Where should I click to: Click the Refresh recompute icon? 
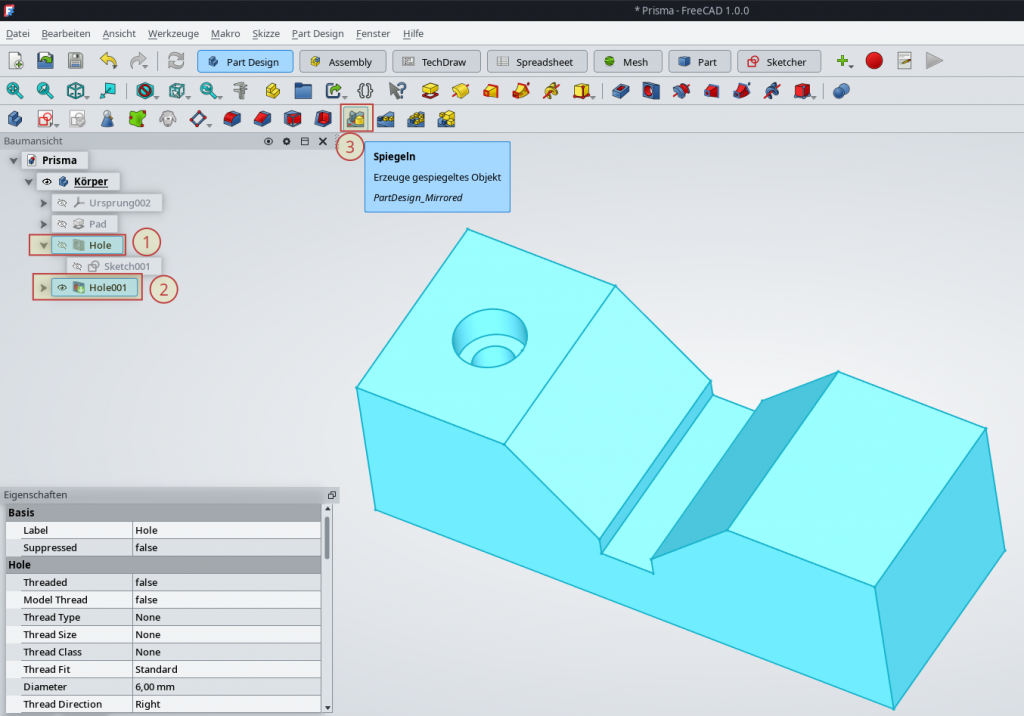pyautogui.click(x=176, y=61)
